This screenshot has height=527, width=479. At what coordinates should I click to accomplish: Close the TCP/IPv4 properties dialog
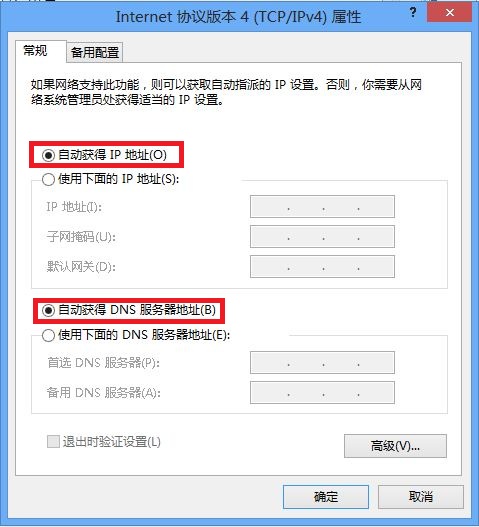(x=449, y=12)
